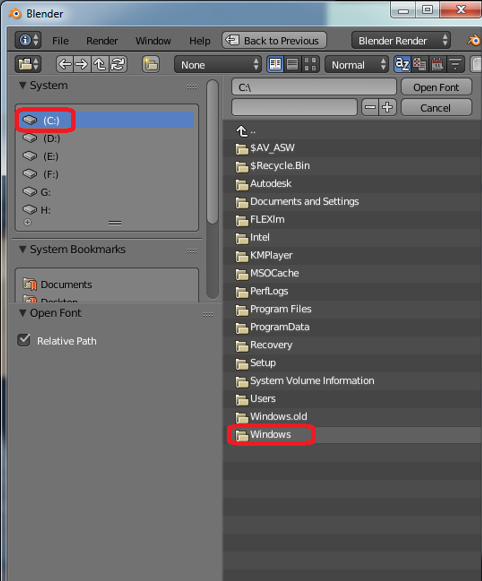The image size is (482, 581).
Task: Click the empty file name field
Action: (294, 107)
